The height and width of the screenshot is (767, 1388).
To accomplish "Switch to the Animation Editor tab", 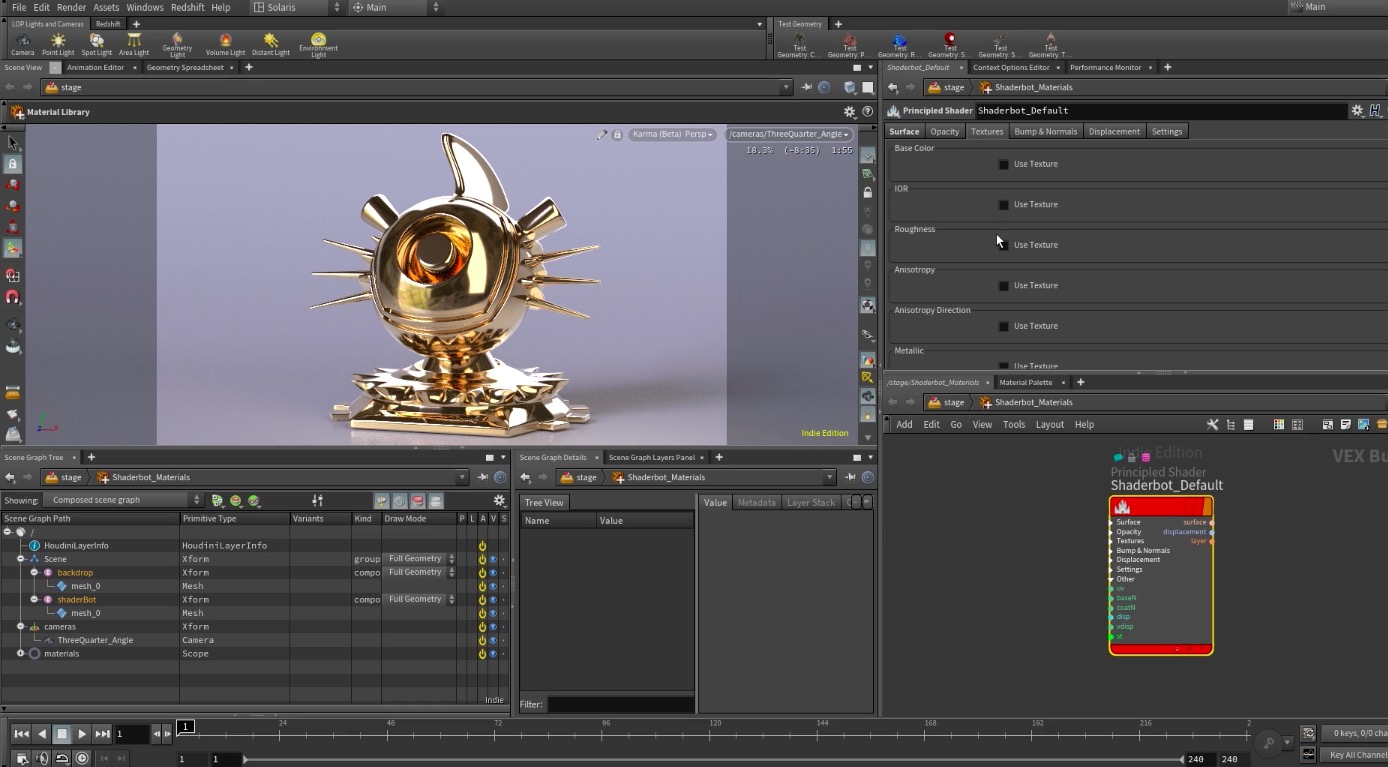I will [96, 68].
